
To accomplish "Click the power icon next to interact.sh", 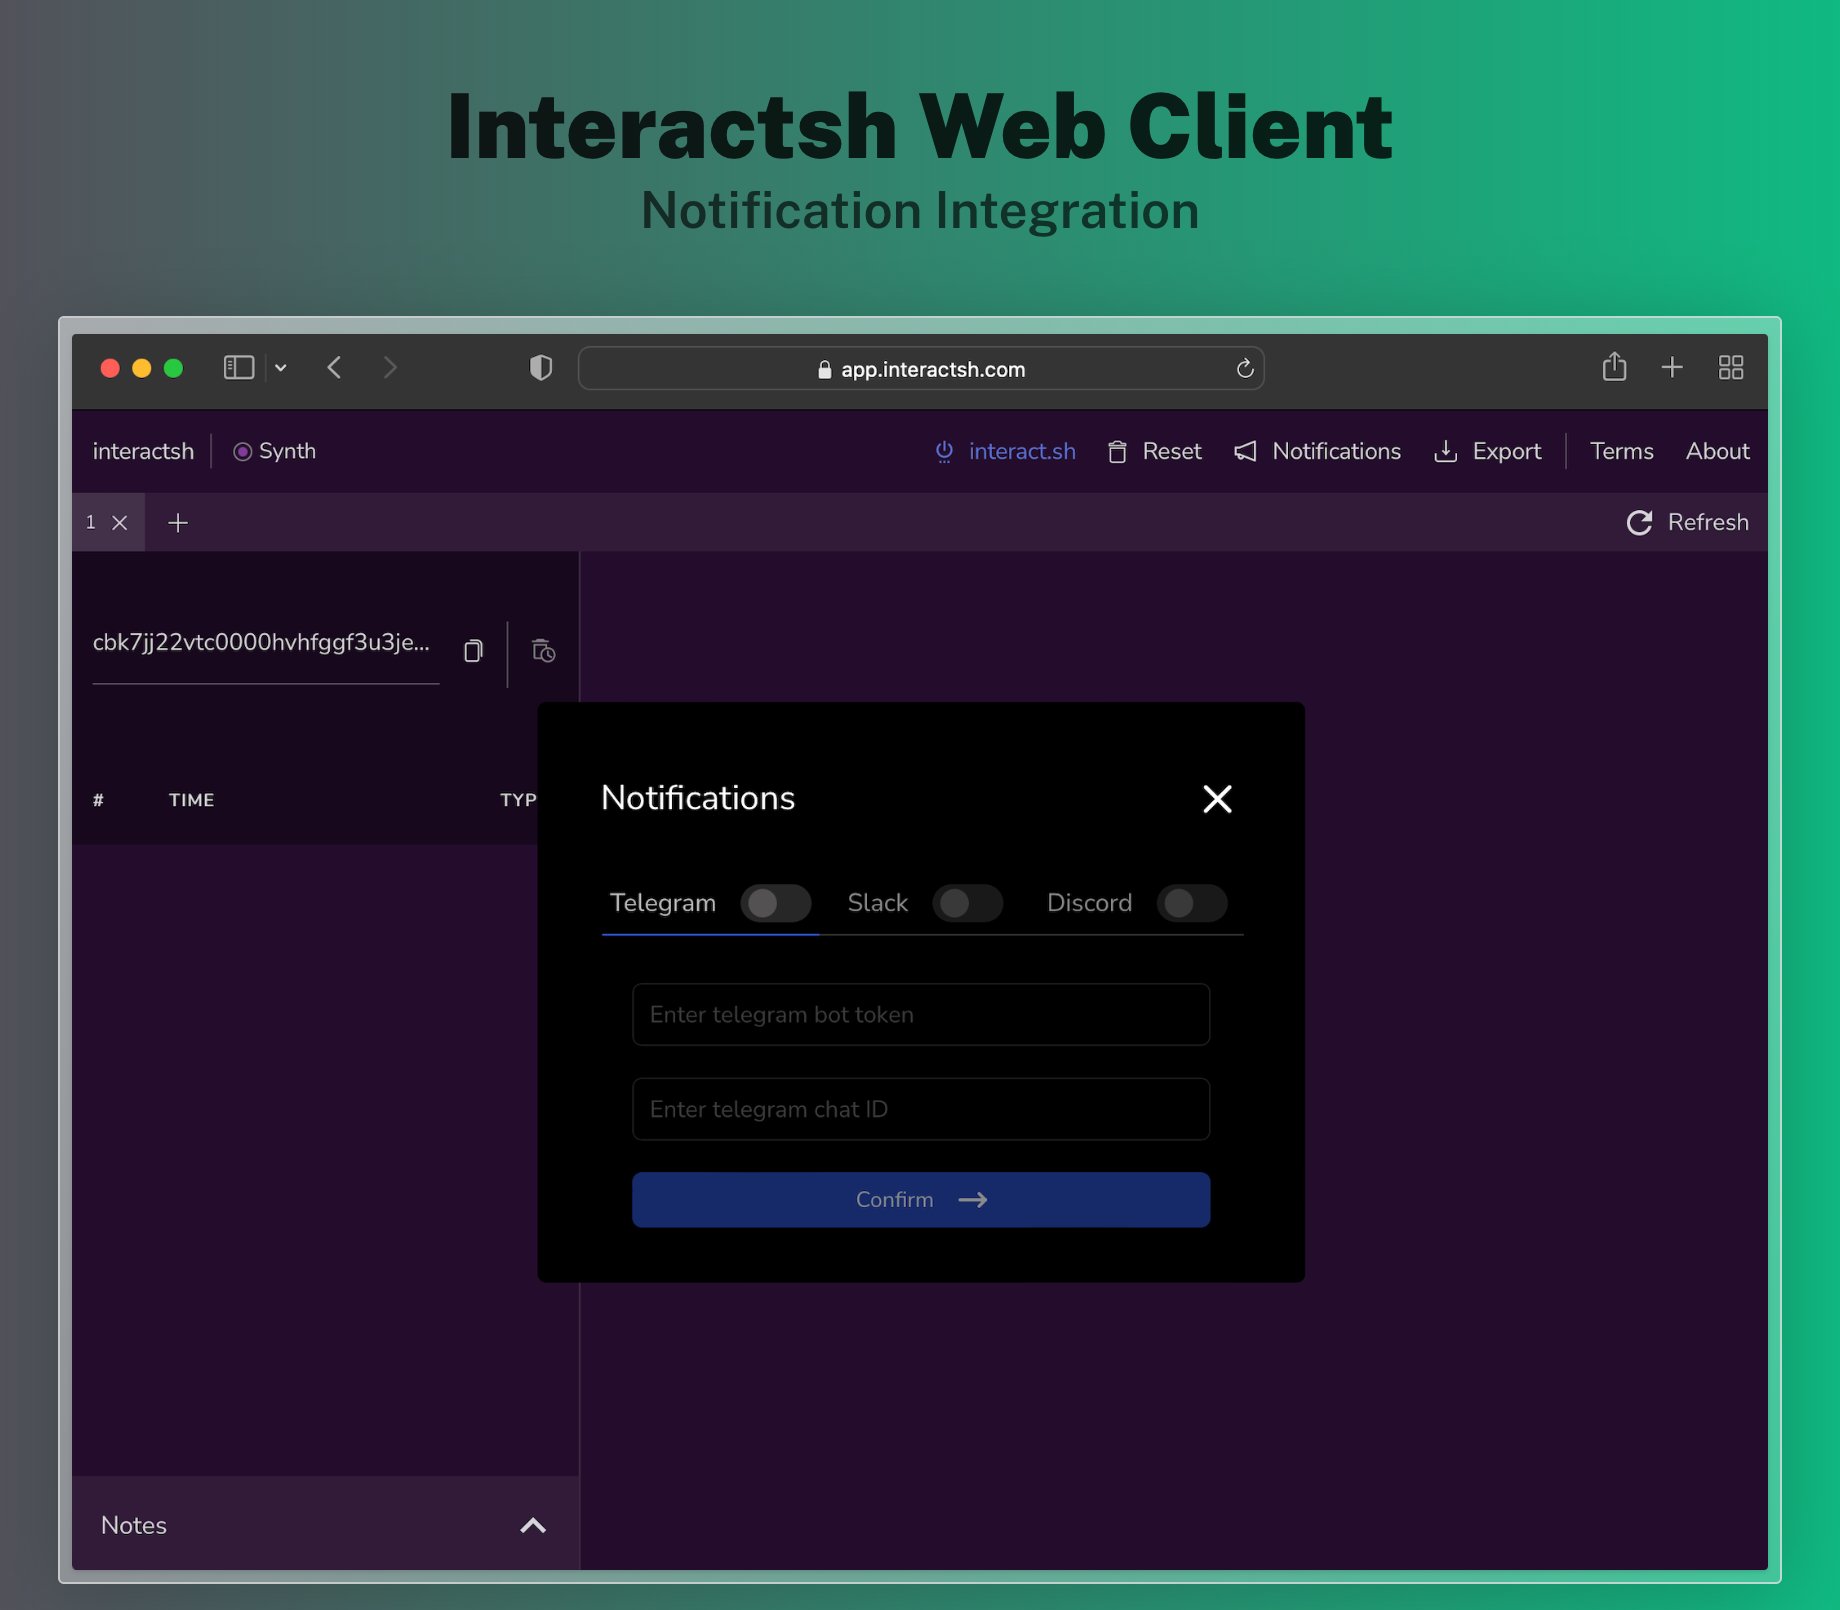I will coord(943,451).
